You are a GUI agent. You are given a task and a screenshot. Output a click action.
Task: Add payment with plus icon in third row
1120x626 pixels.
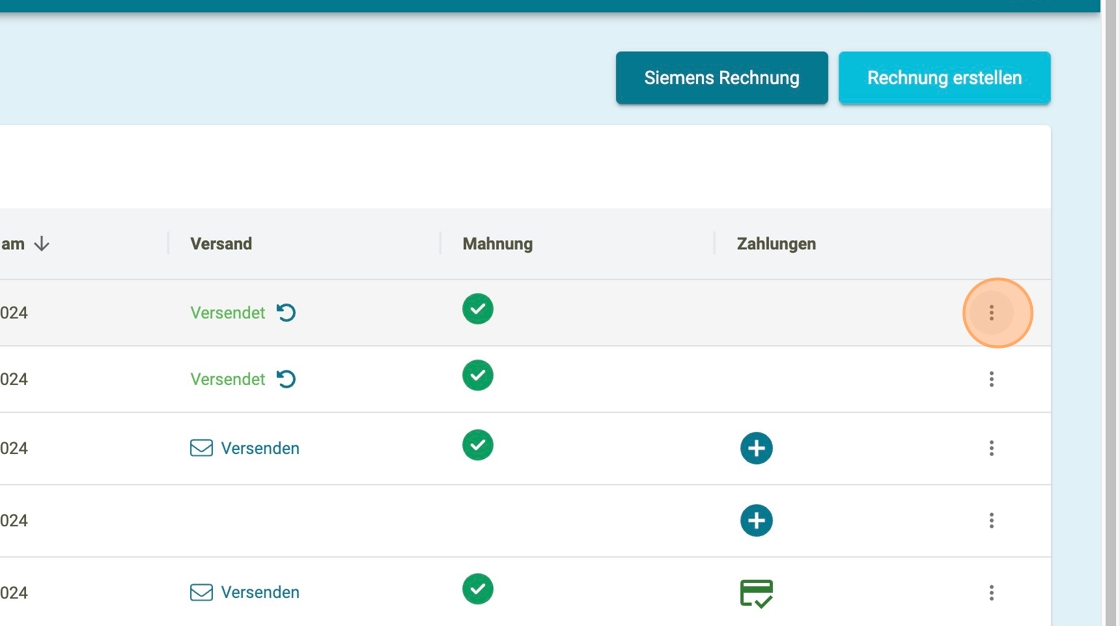[x=756, y=448]
